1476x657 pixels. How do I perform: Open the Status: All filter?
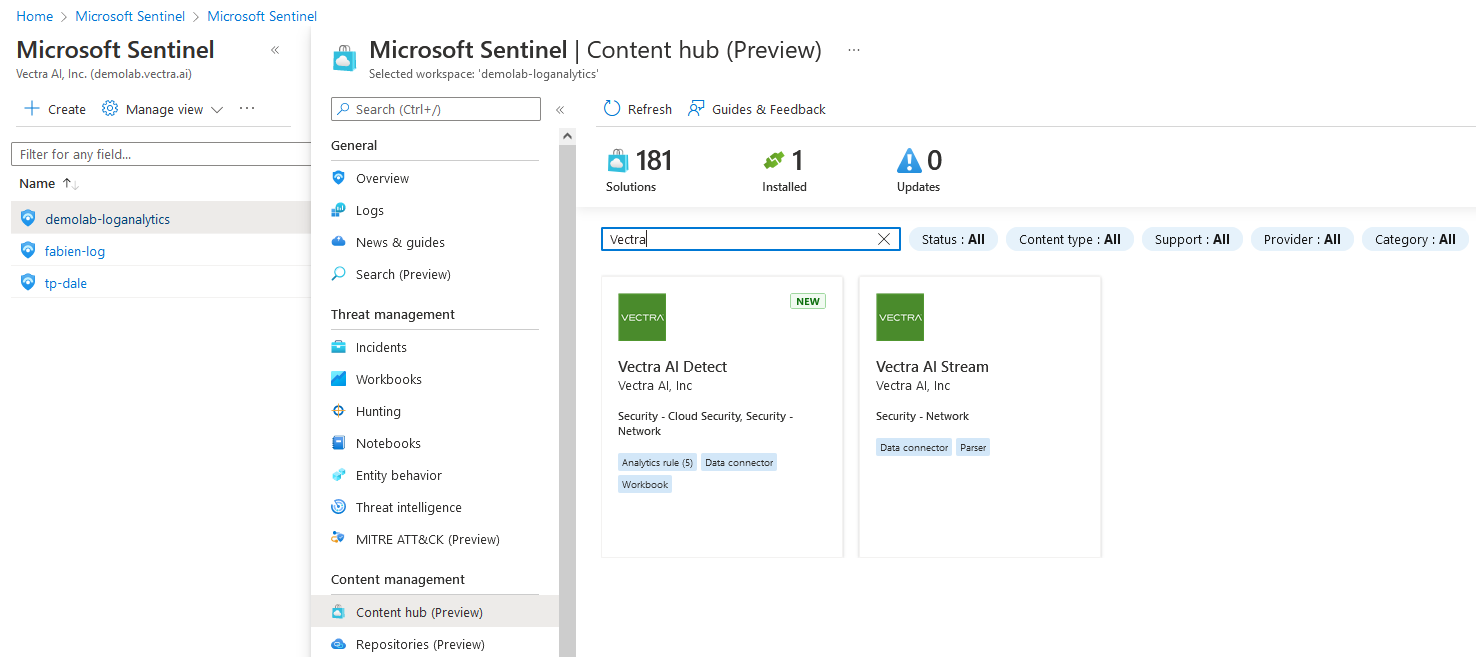(952, 239)
